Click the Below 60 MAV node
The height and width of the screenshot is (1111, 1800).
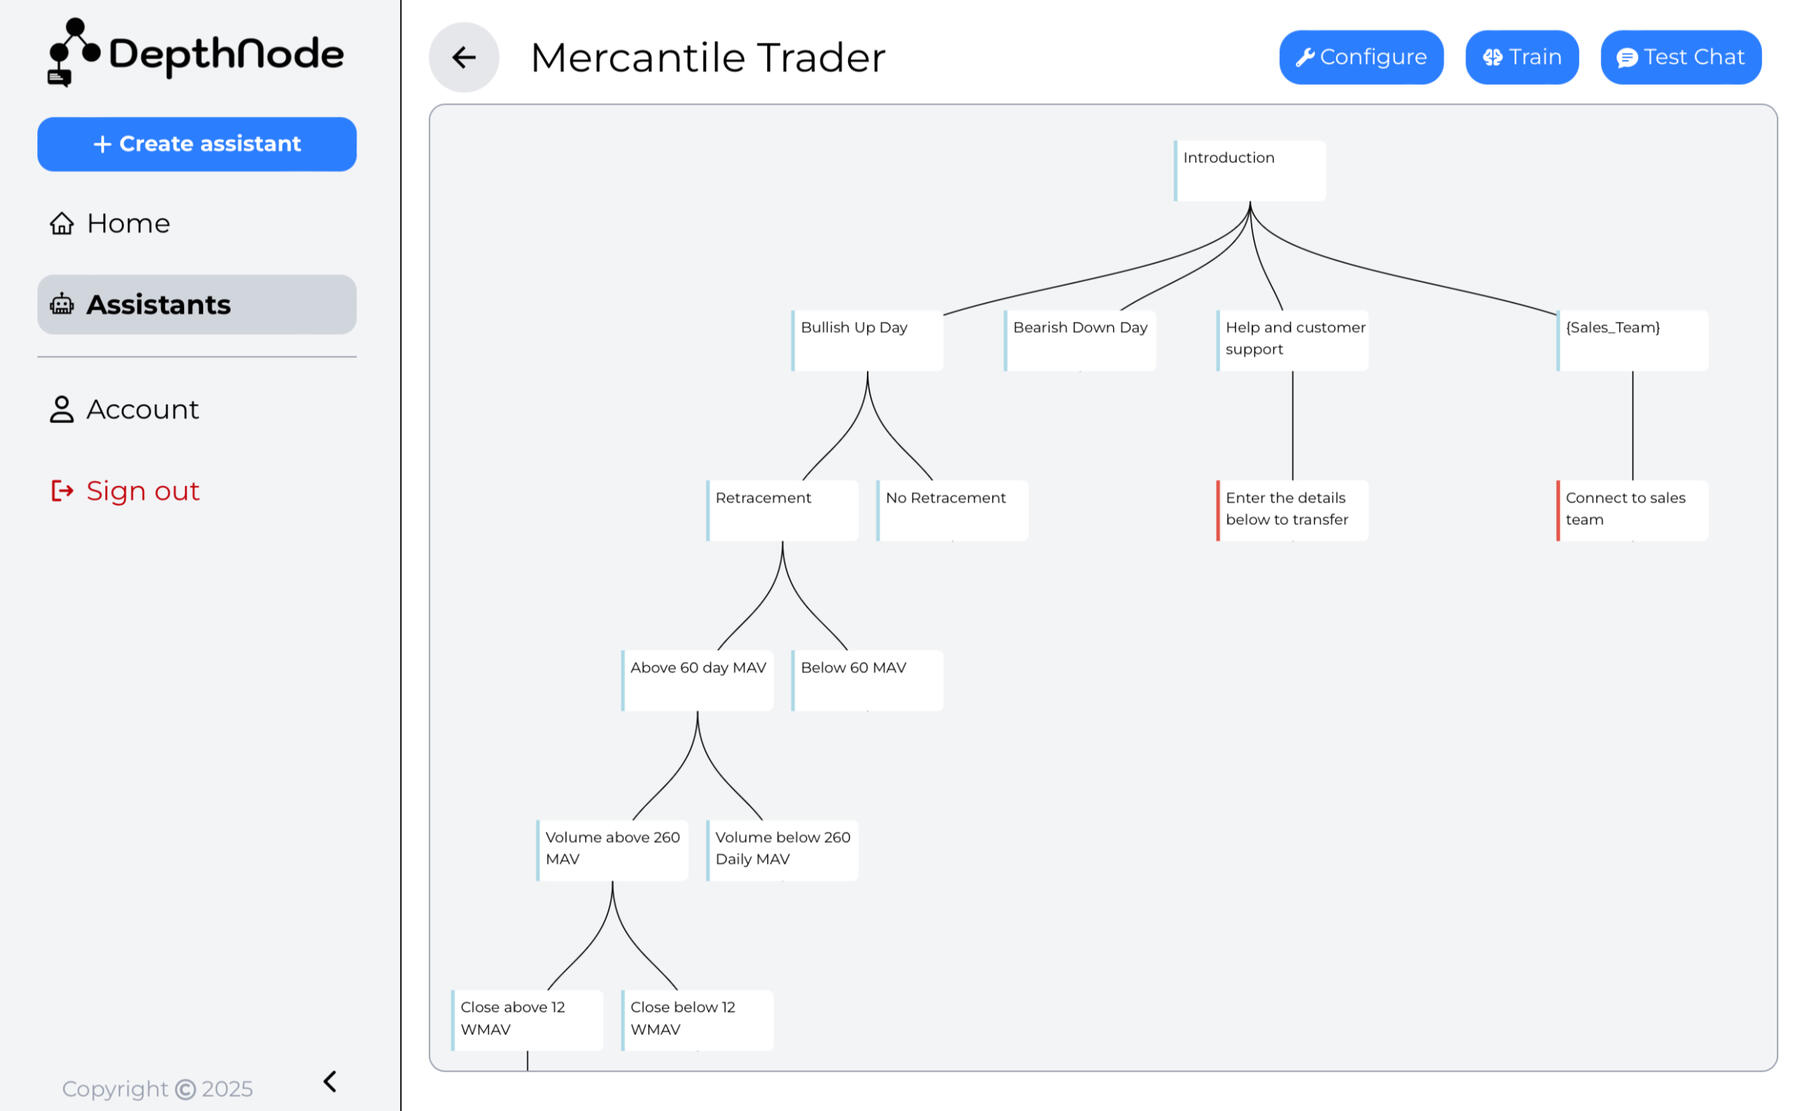coord(867,681)
